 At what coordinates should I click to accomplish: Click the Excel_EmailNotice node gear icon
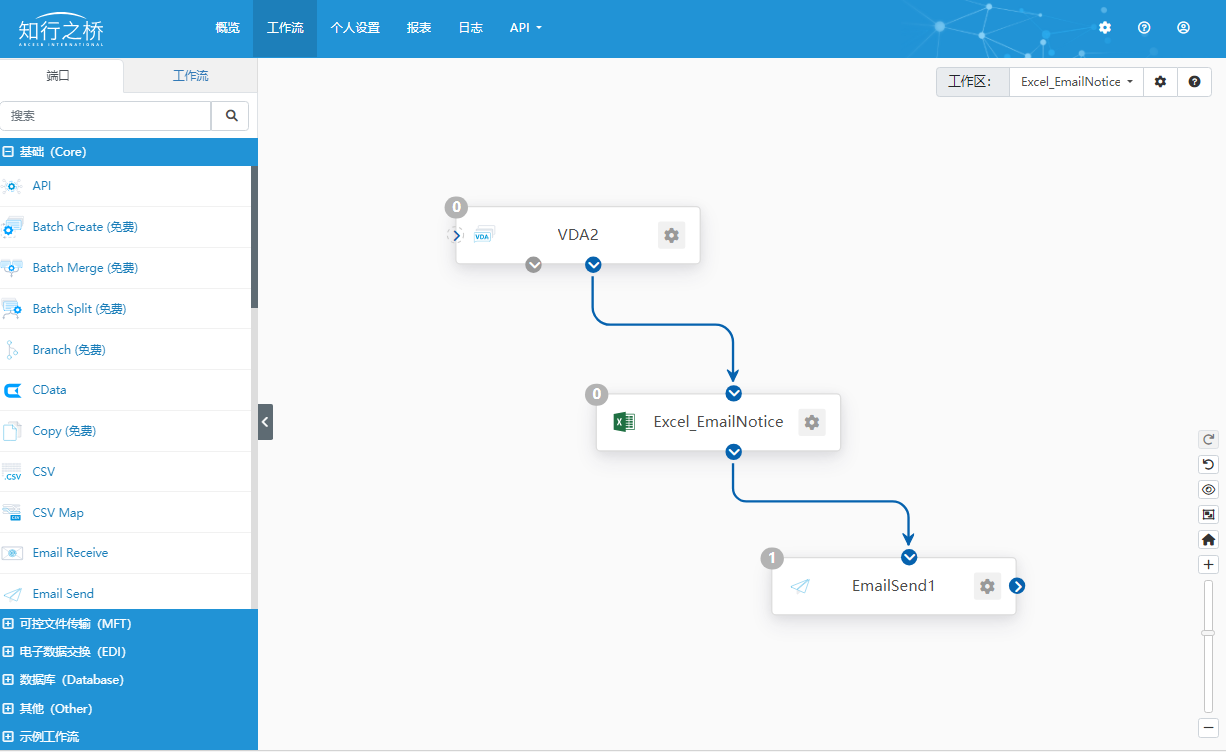click(811, 422)
